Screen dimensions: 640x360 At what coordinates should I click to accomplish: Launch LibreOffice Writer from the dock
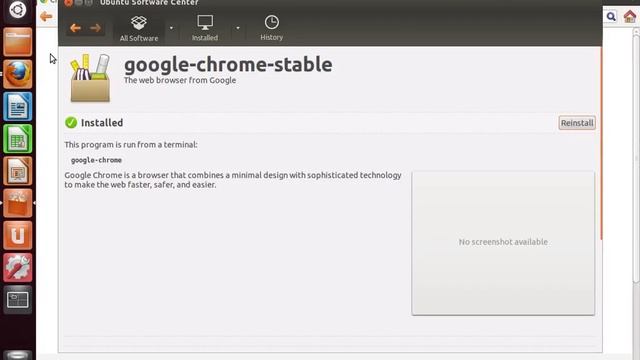[x=18, y=107]
